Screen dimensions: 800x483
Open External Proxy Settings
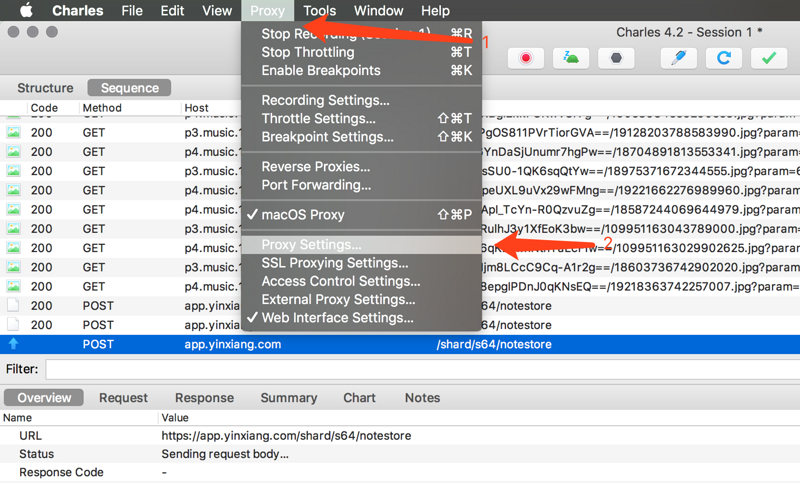(361, 299)
